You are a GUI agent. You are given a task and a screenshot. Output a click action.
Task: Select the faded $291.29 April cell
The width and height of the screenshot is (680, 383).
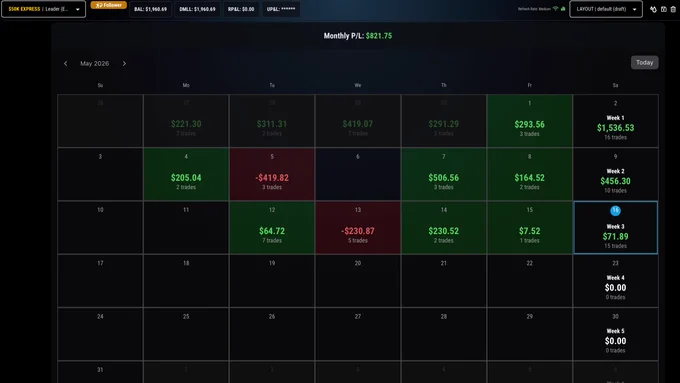coord(444,121)
